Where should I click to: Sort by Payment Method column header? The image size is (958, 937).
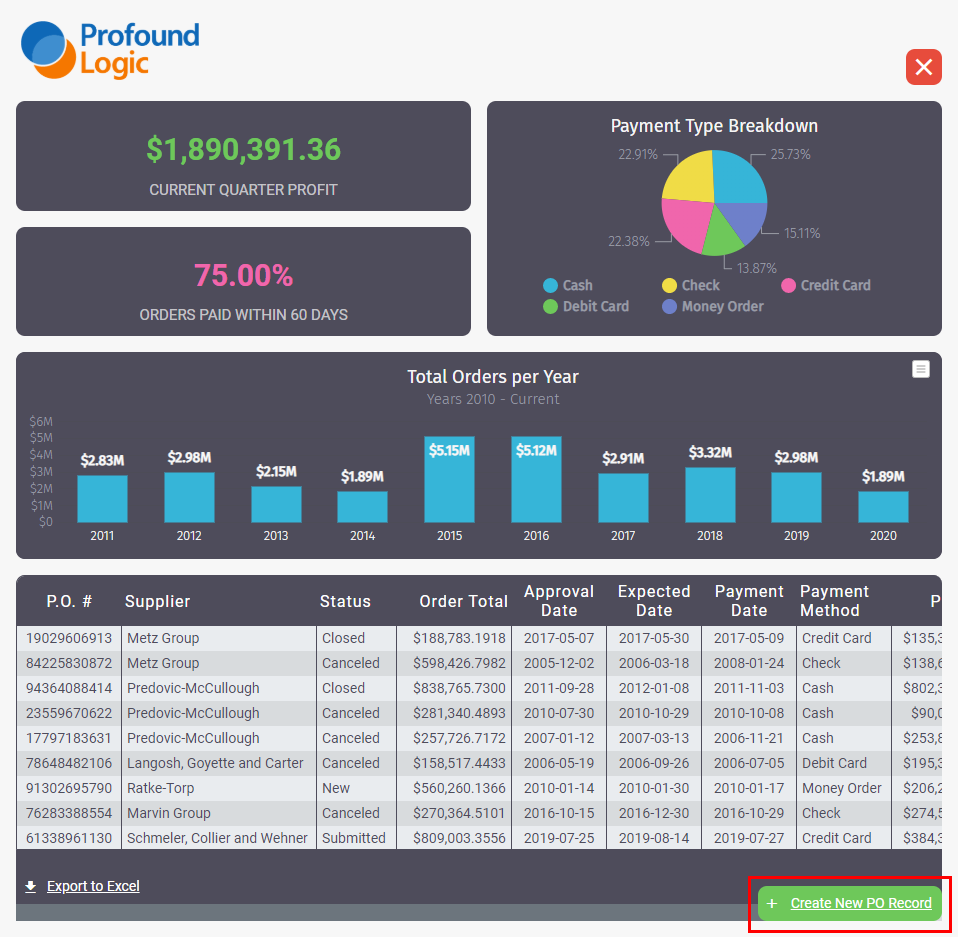[x=834, y=600]
